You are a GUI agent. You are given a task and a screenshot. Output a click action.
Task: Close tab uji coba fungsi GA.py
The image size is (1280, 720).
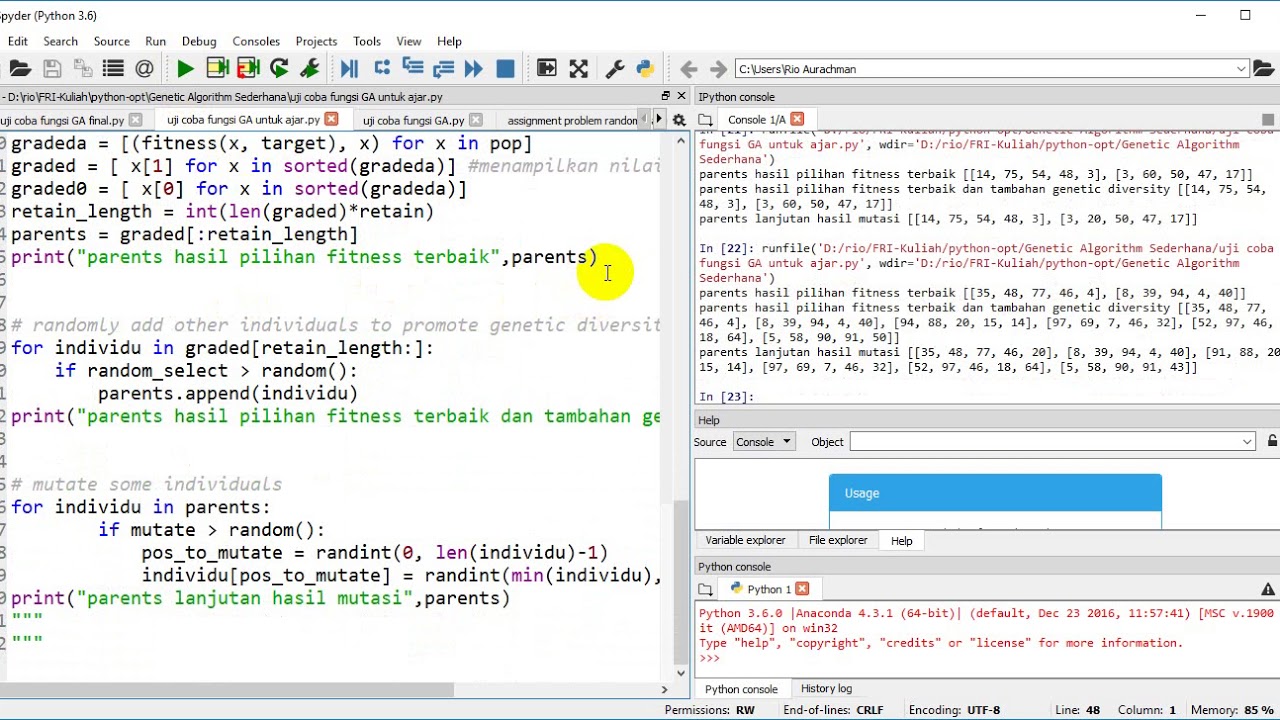[476, 120]
